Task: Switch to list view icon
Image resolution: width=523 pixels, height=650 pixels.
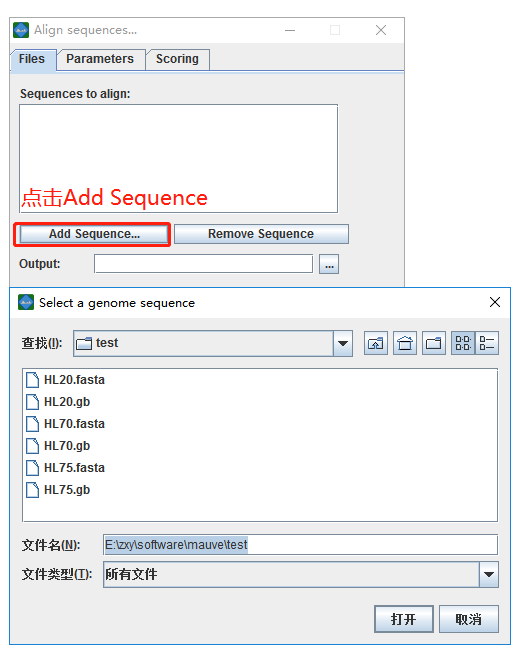Action: (x=463, y=343)
